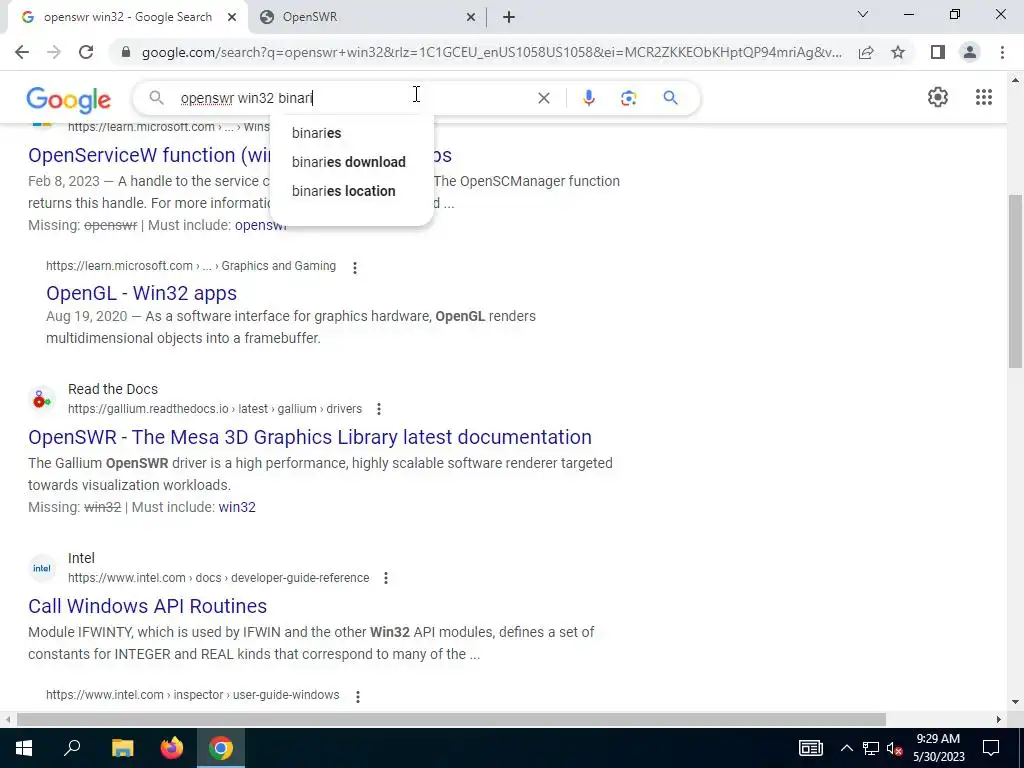This screenshot has width=1024, height=768.
Task: Close the Google Search tab
Action: tap(232, 17)
